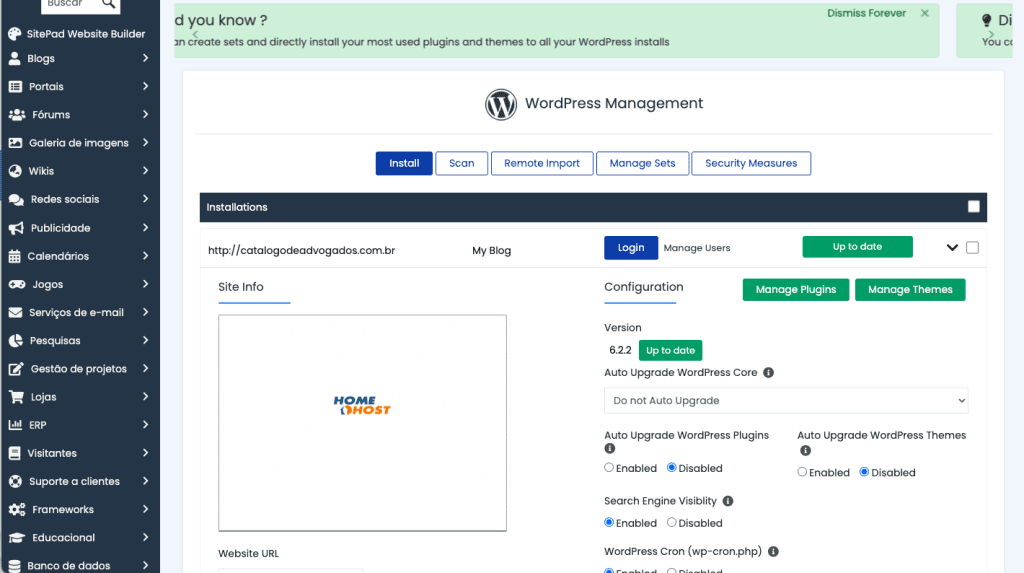Open the Manage Sets tab
This screenshot has width=1024, height=573.
click(x=643, y=163)
